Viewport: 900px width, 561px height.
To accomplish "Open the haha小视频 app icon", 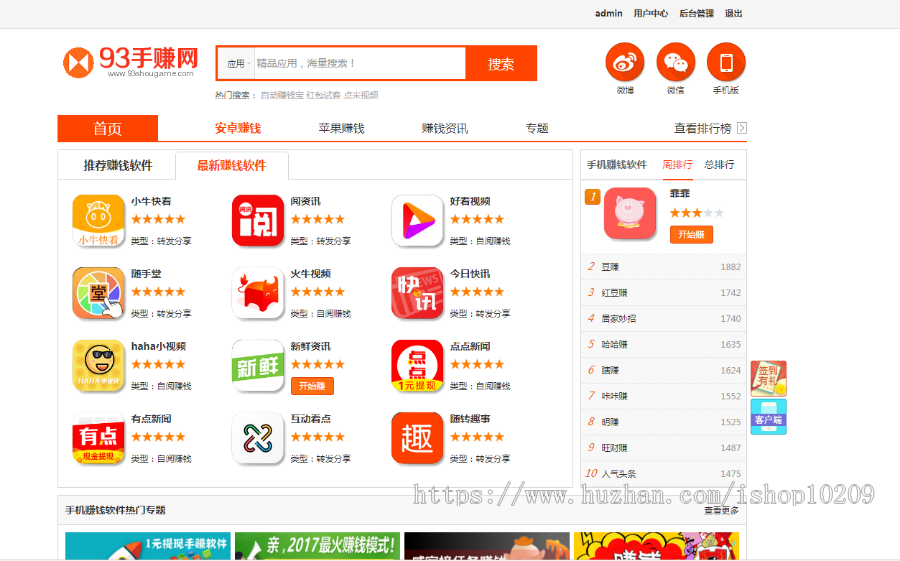I will pos(98,366).
